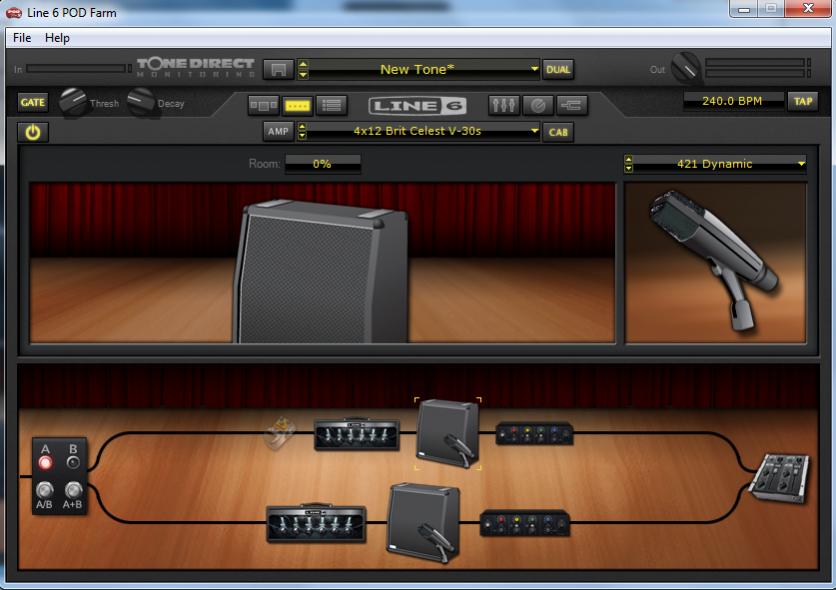Open the tuner view

(538, 106)
